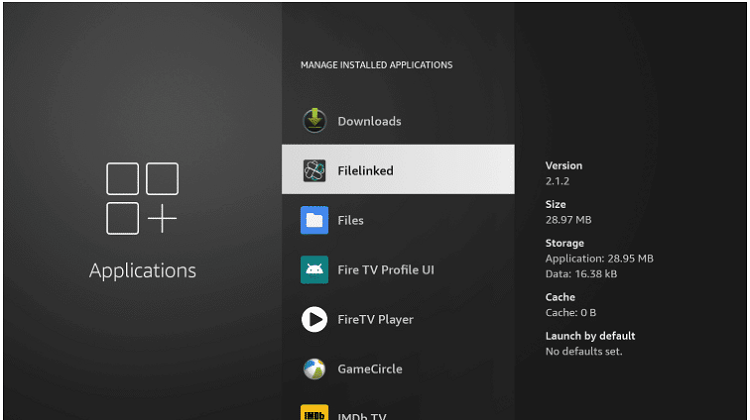Click Launch by default heading
750x420 pixels.
tap(590, 336)
